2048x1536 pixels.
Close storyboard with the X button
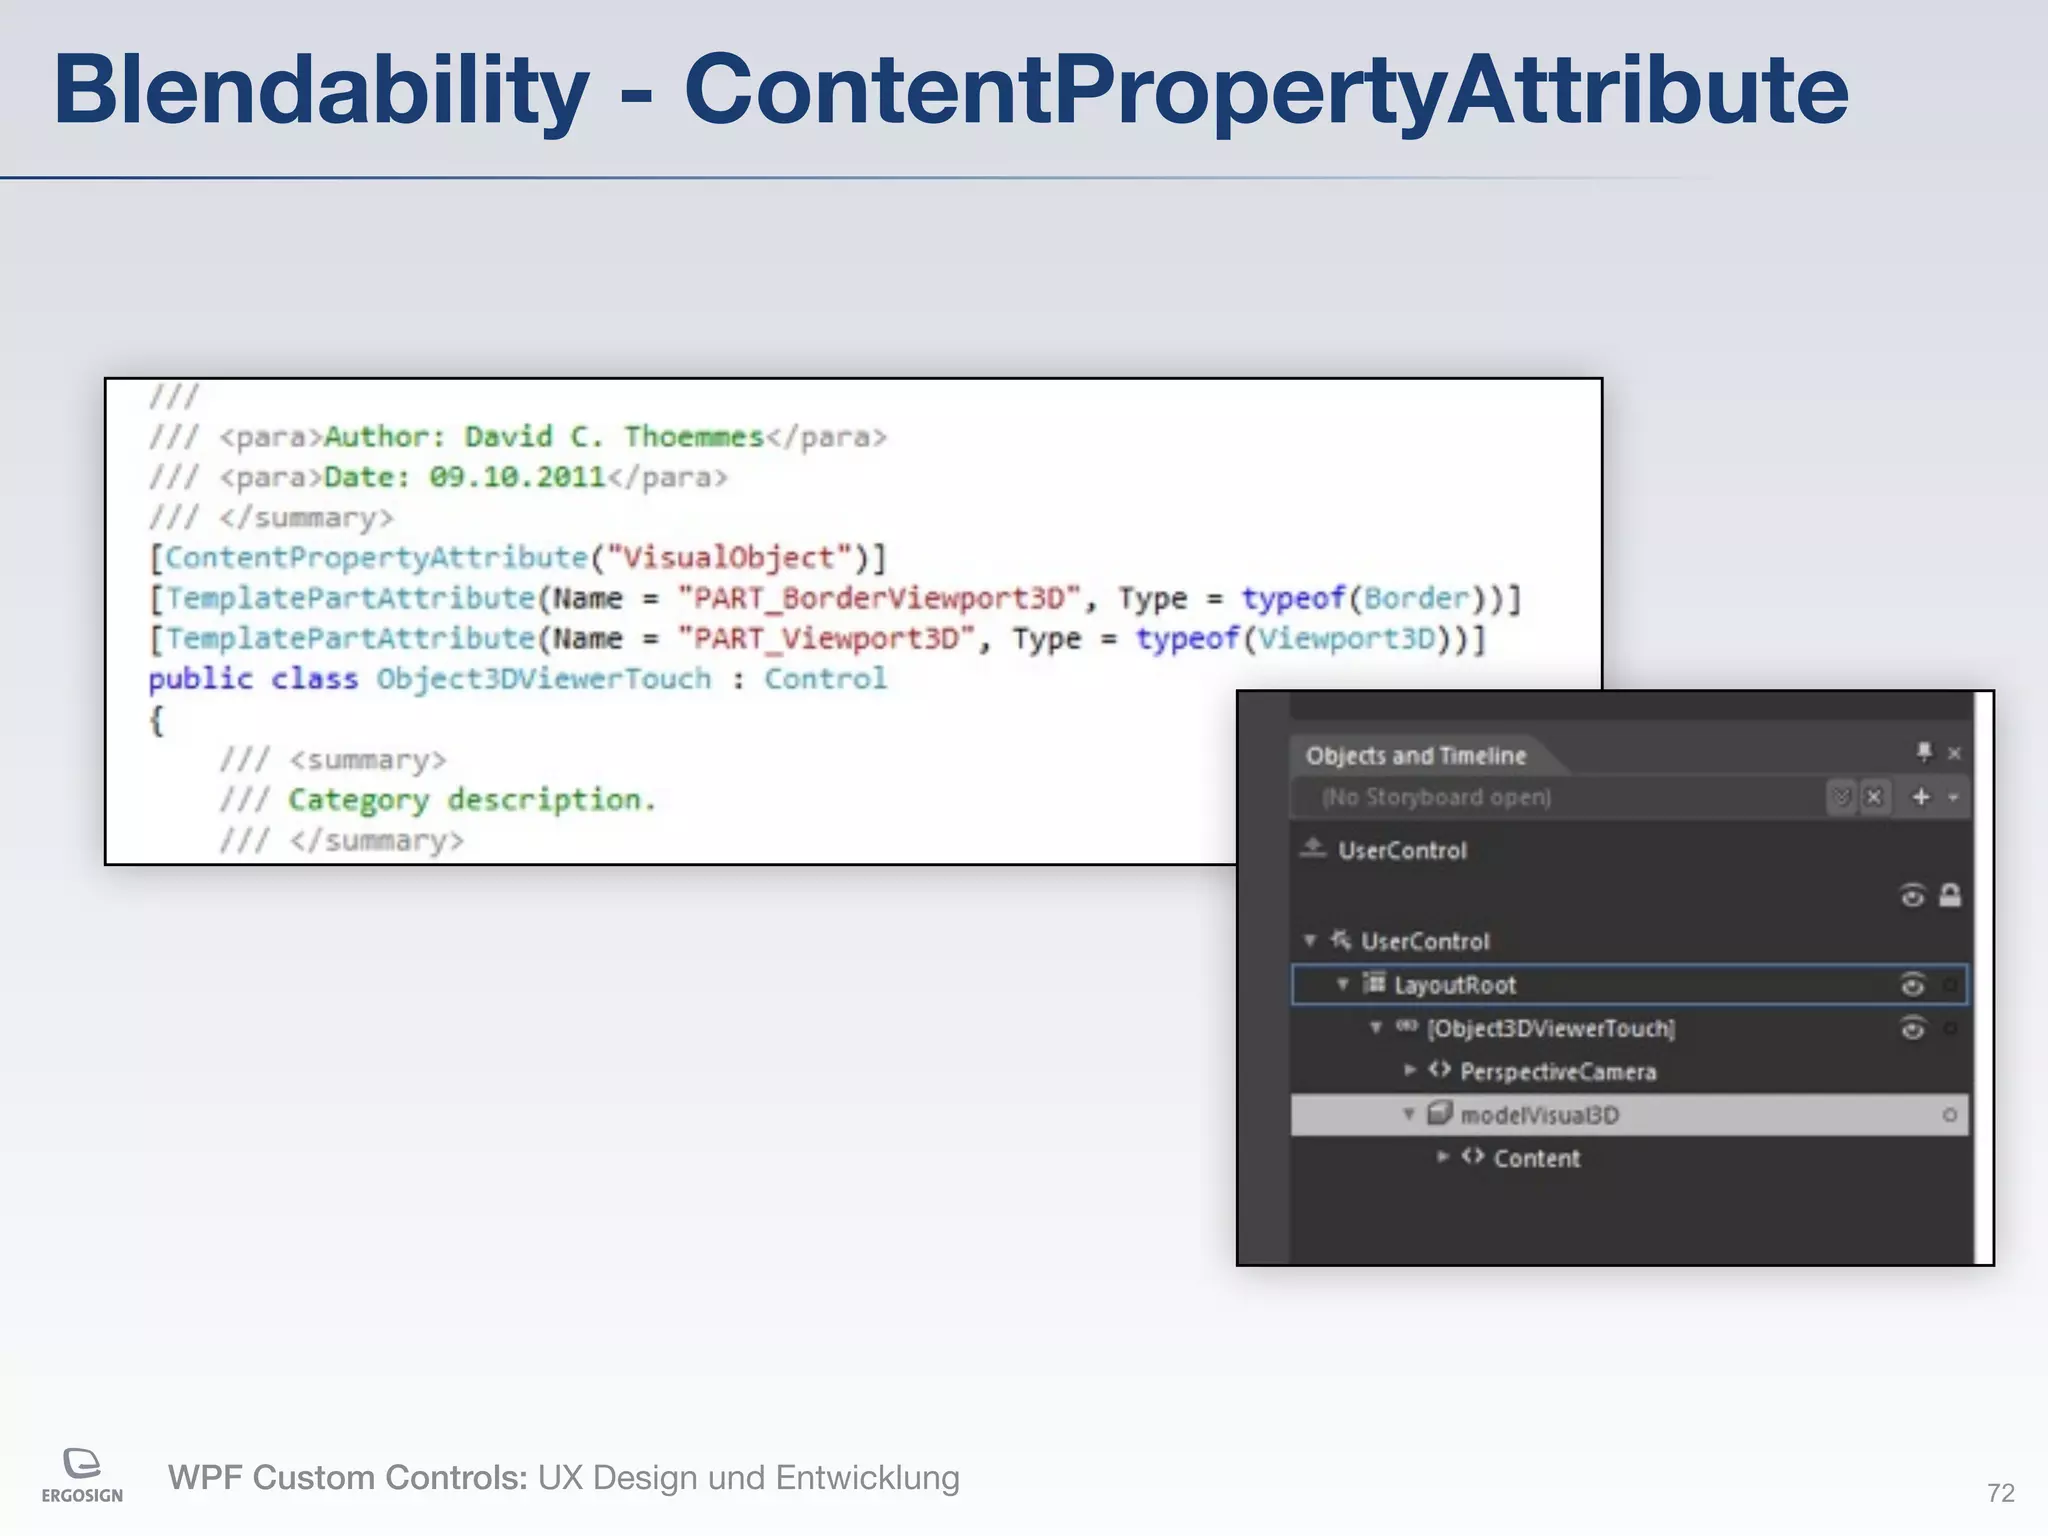tap(1874, 797)
